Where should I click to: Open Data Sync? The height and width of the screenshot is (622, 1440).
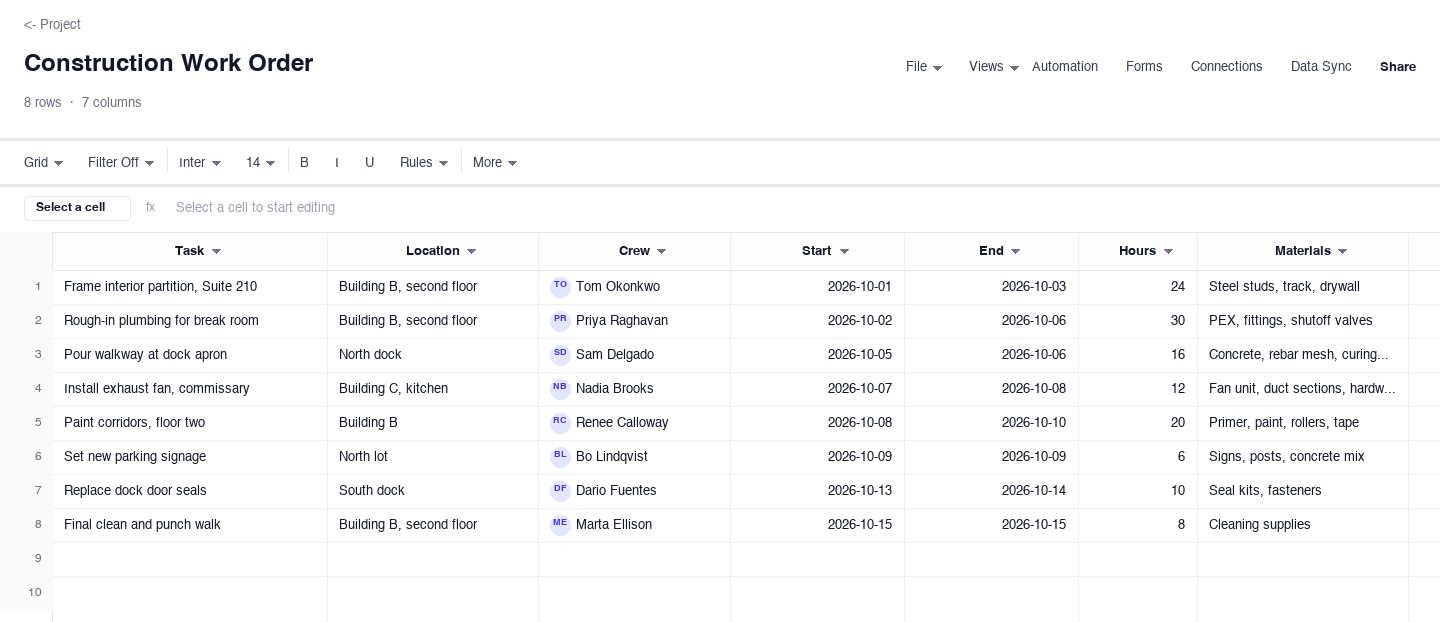click(1321, 67)
